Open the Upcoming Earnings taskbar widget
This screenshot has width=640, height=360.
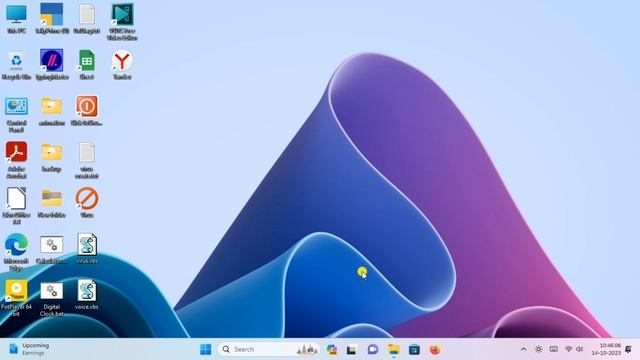pyautogui.click(x=29, y=349)
